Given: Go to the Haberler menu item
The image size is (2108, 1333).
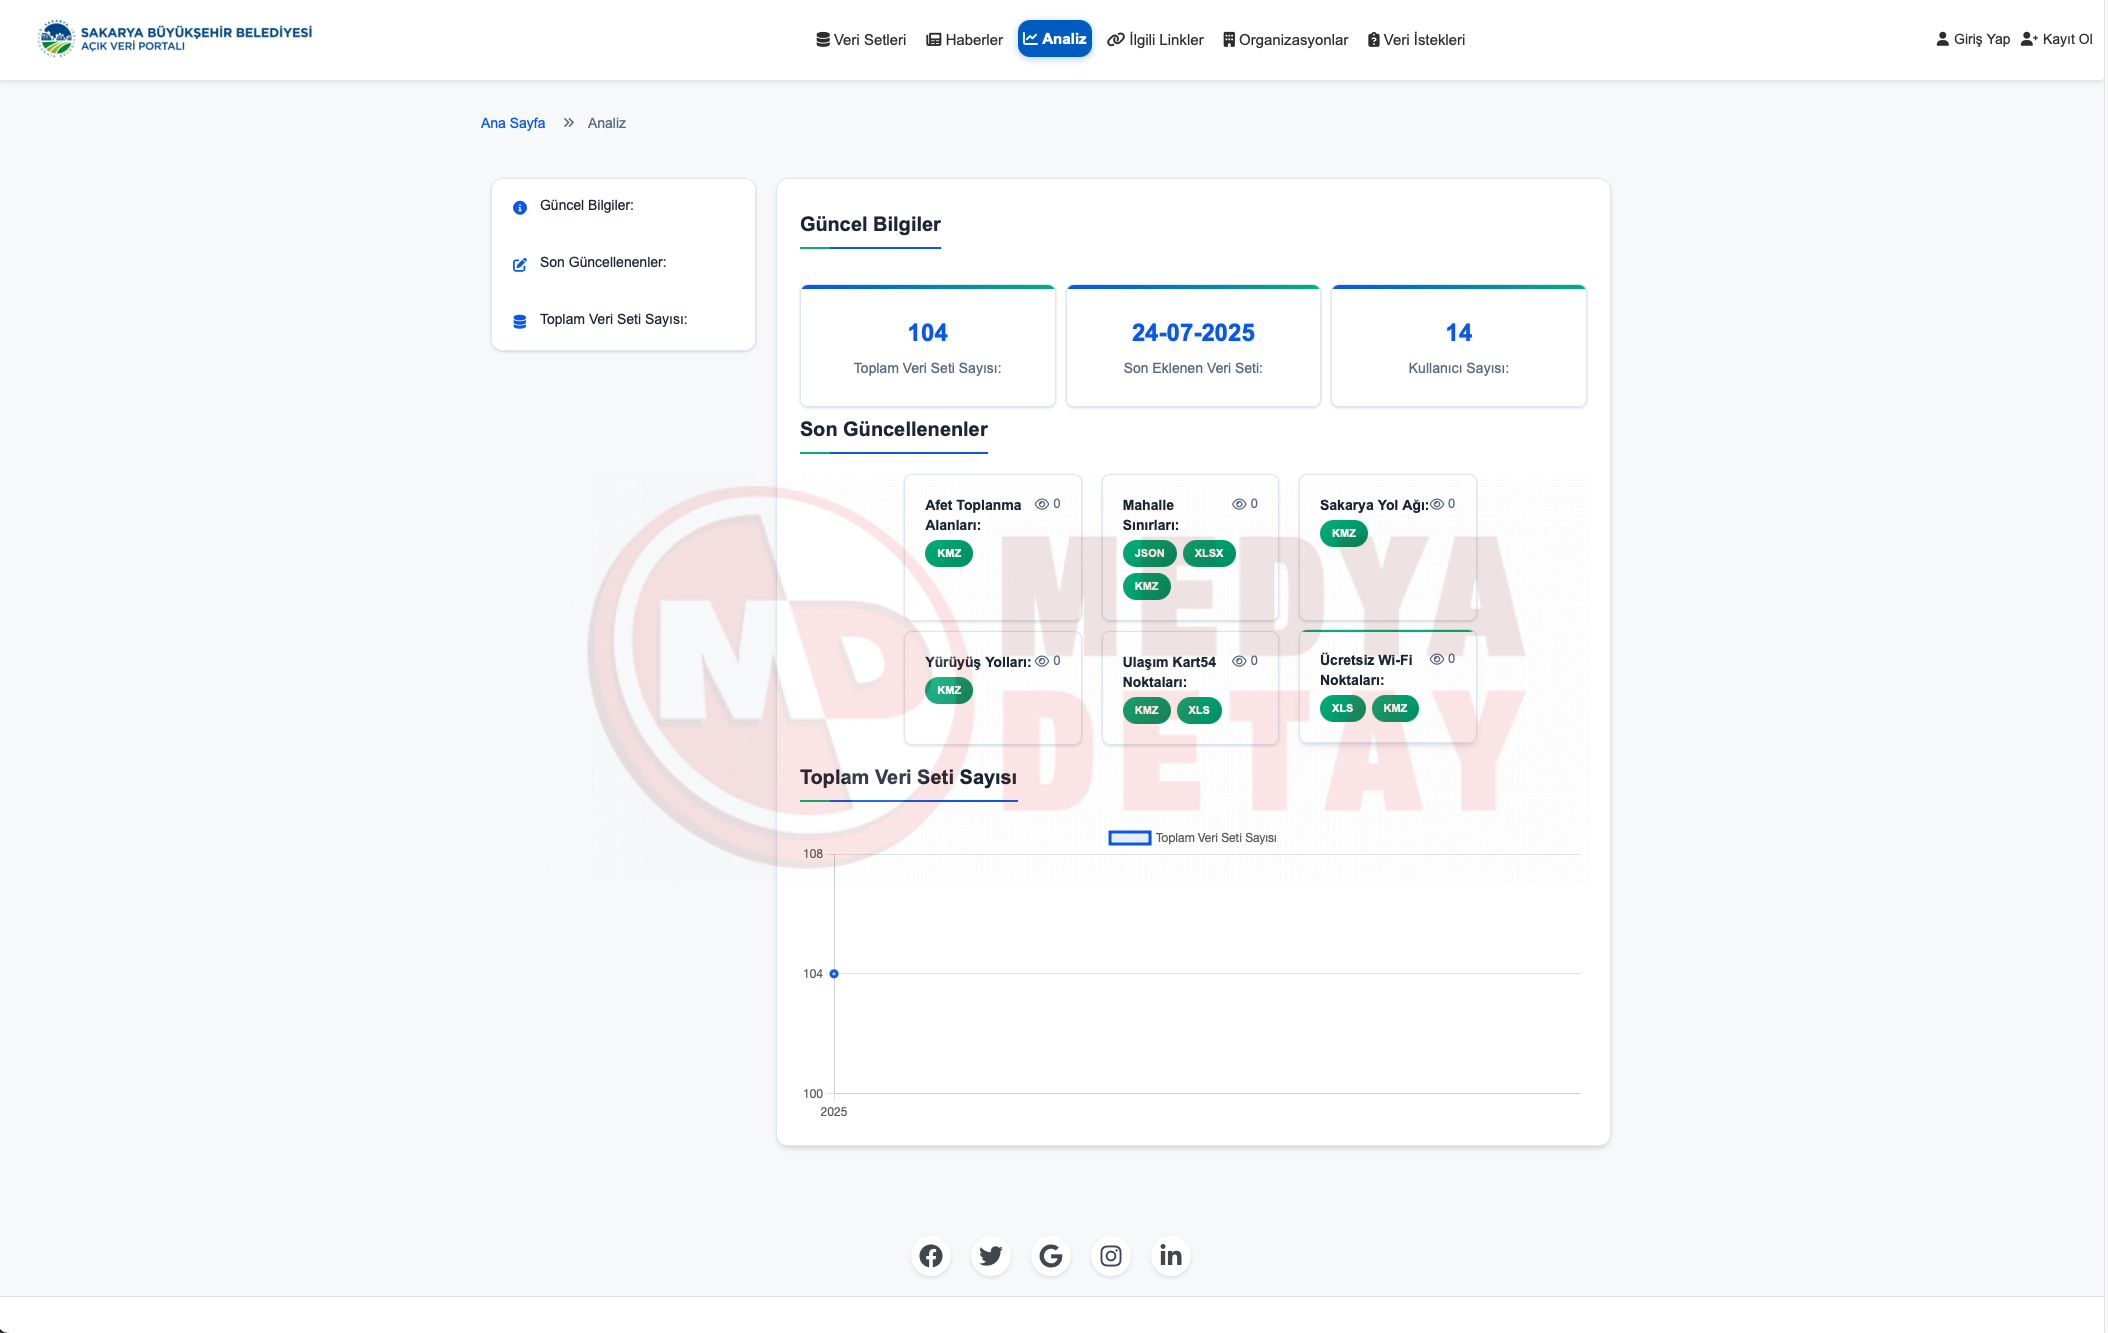Looking at the screenshot, I should (x=965, y=40).
